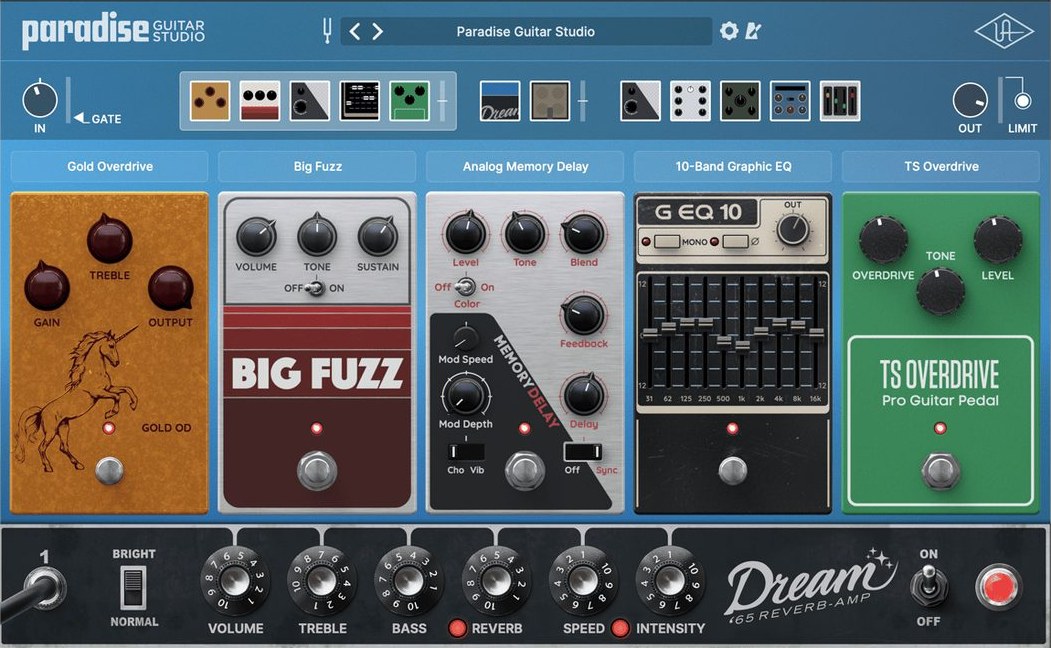
Task: Toggle amp SPEED/INTENSITY tremolo button
Action: 620,628
